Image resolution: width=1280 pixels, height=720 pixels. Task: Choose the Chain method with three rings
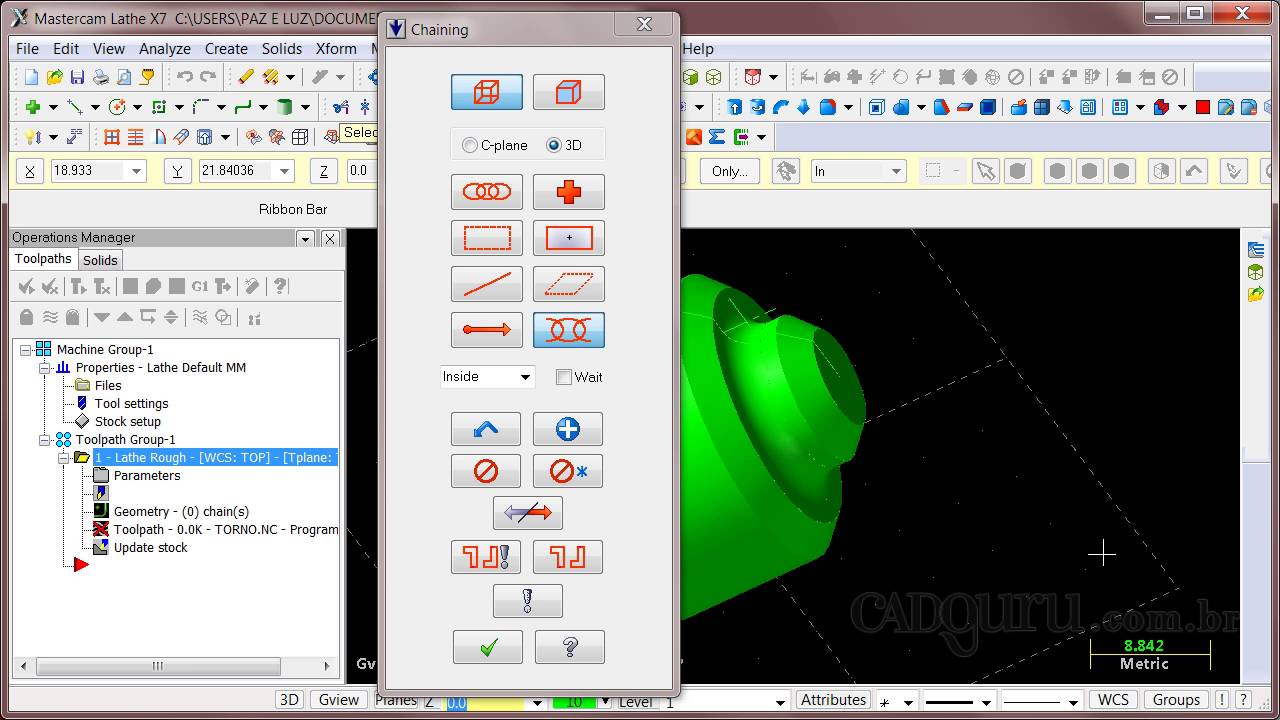tap(487, 192)
